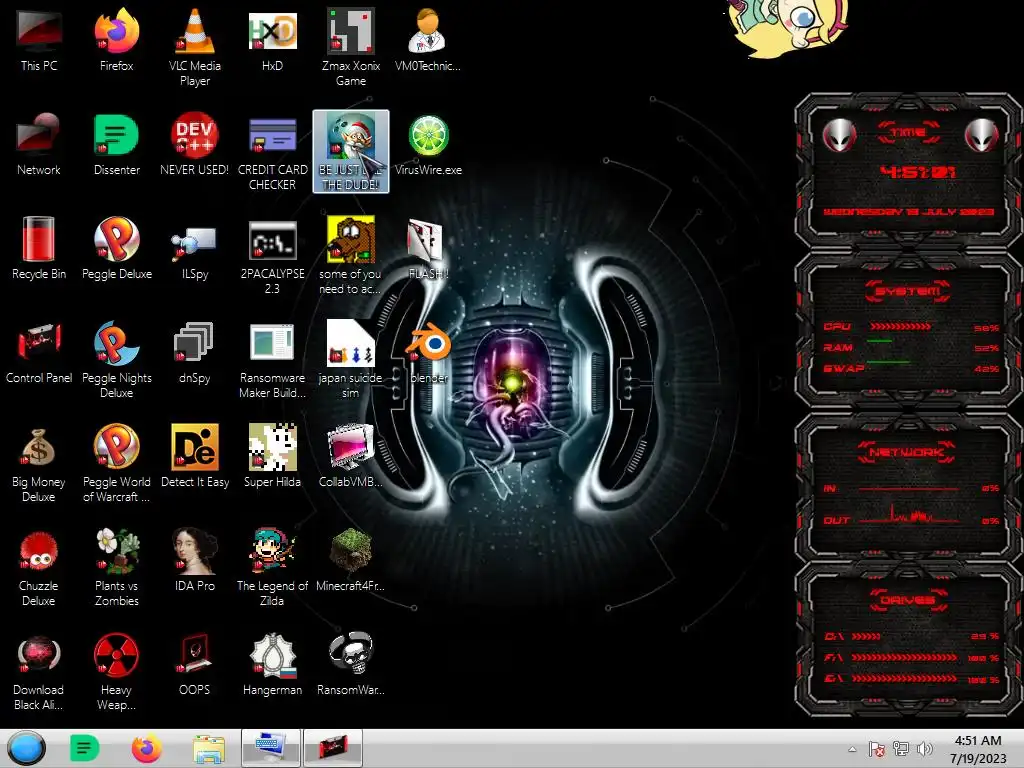Click the VM0Technic... desktop icon
The width and height of the screenshot is (1024, 768).
pyautogui.click(x=428, y=39)
